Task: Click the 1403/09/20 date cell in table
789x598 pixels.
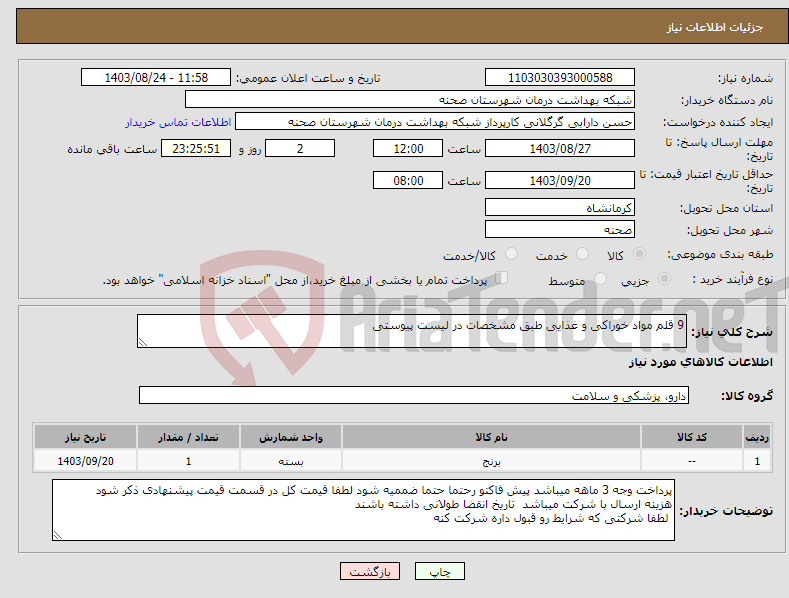Action: (x=86, y=461)
